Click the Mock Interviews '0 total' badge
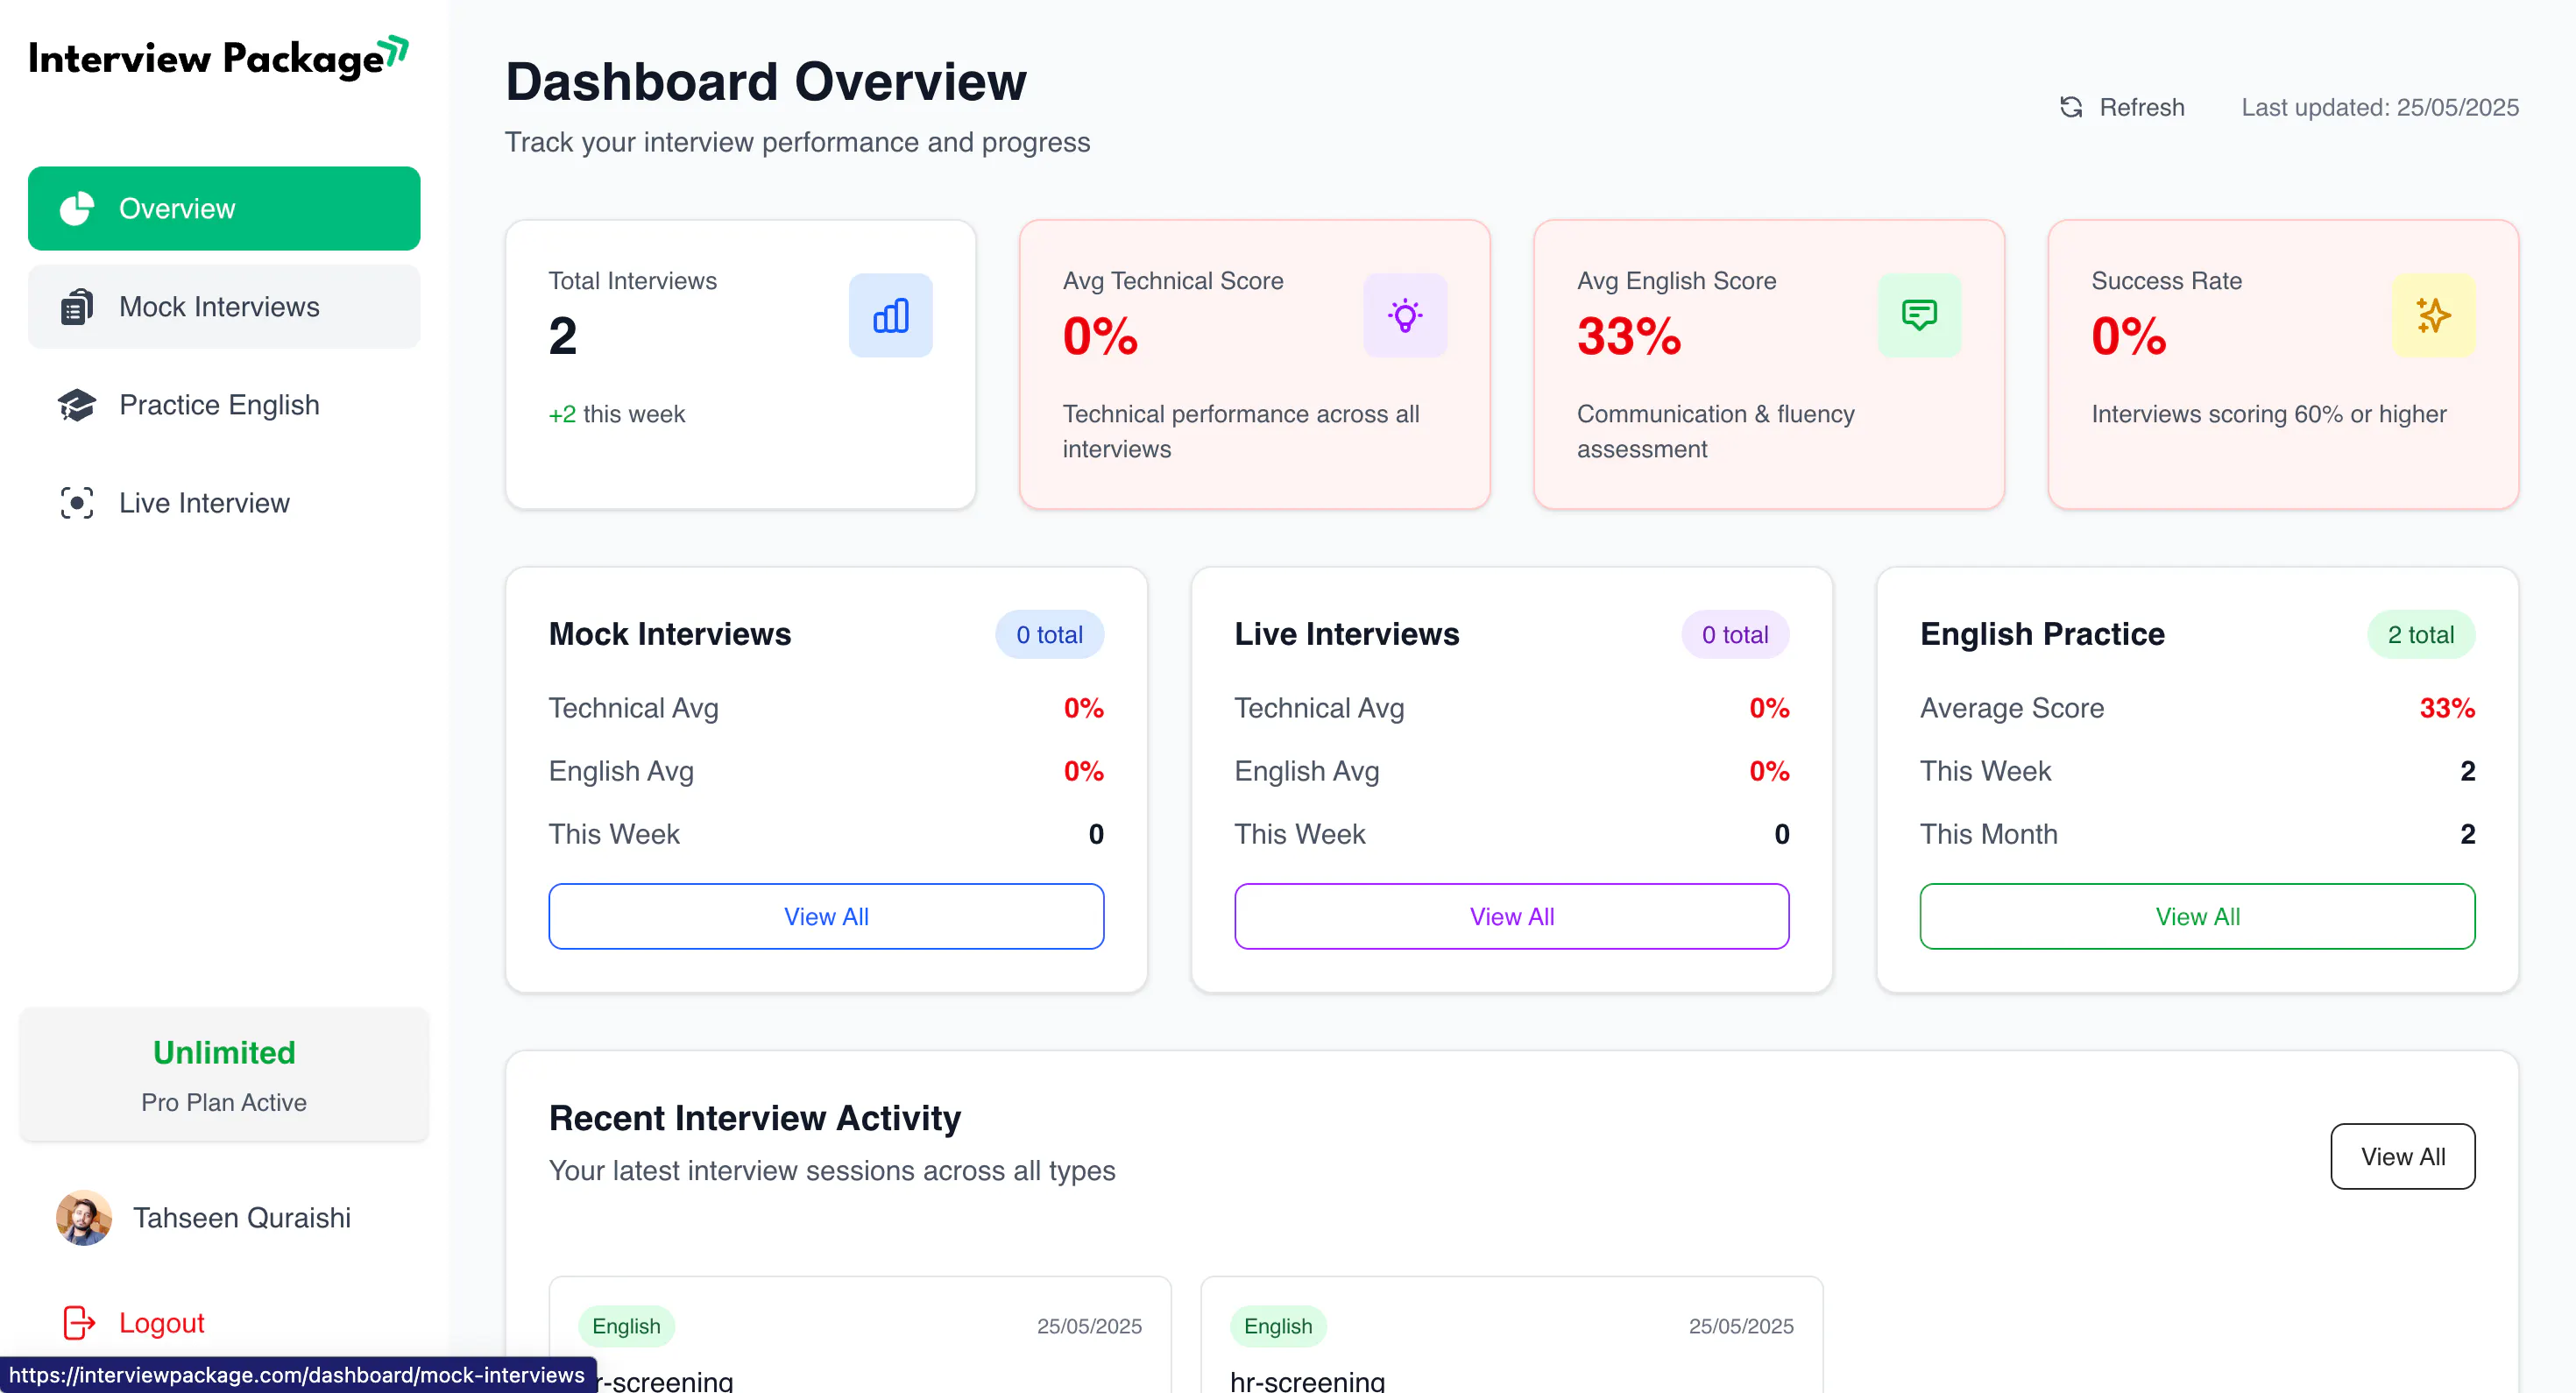Screen dimensions: 2576x1393 point(1049,634)
